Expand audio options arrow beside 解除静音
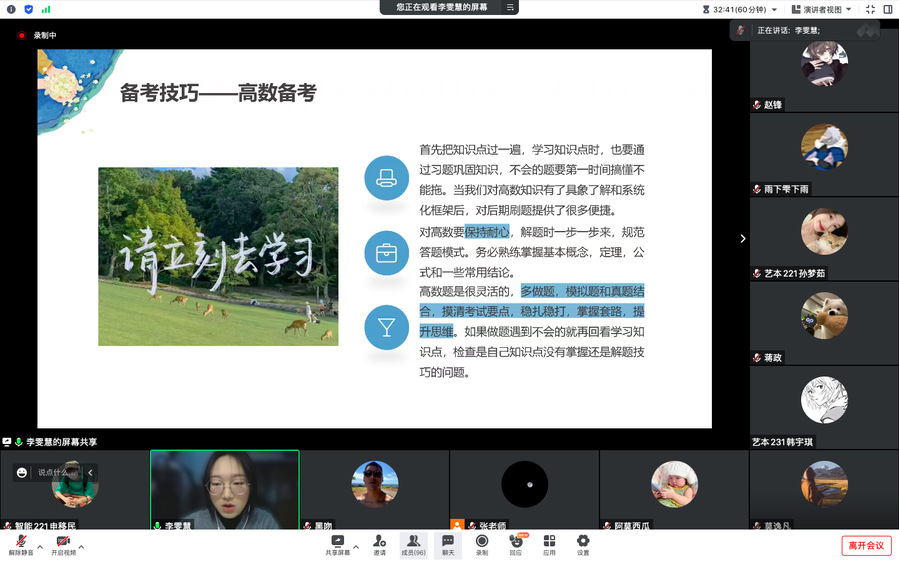Viewport: 899px width, 562px height. 40,547
